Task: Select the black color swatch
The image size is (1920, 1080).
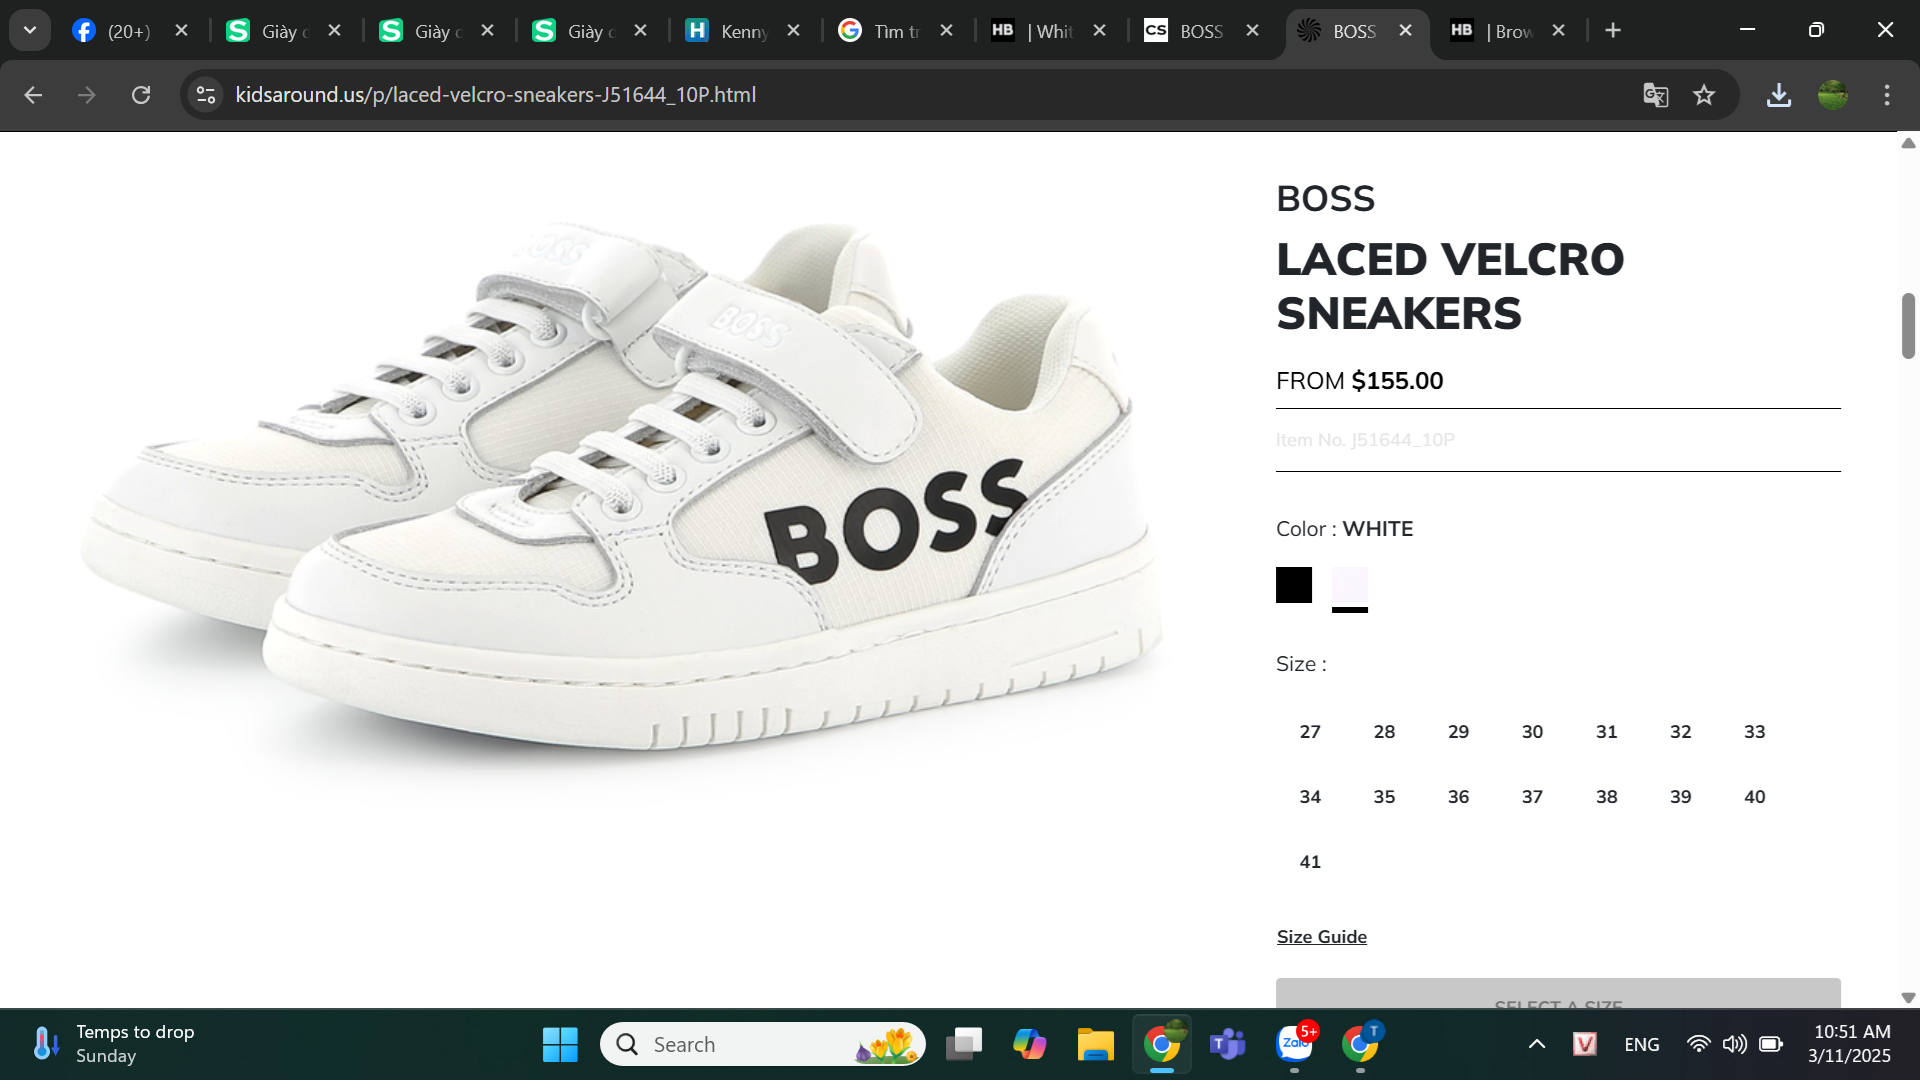Action: point(1293,585)
